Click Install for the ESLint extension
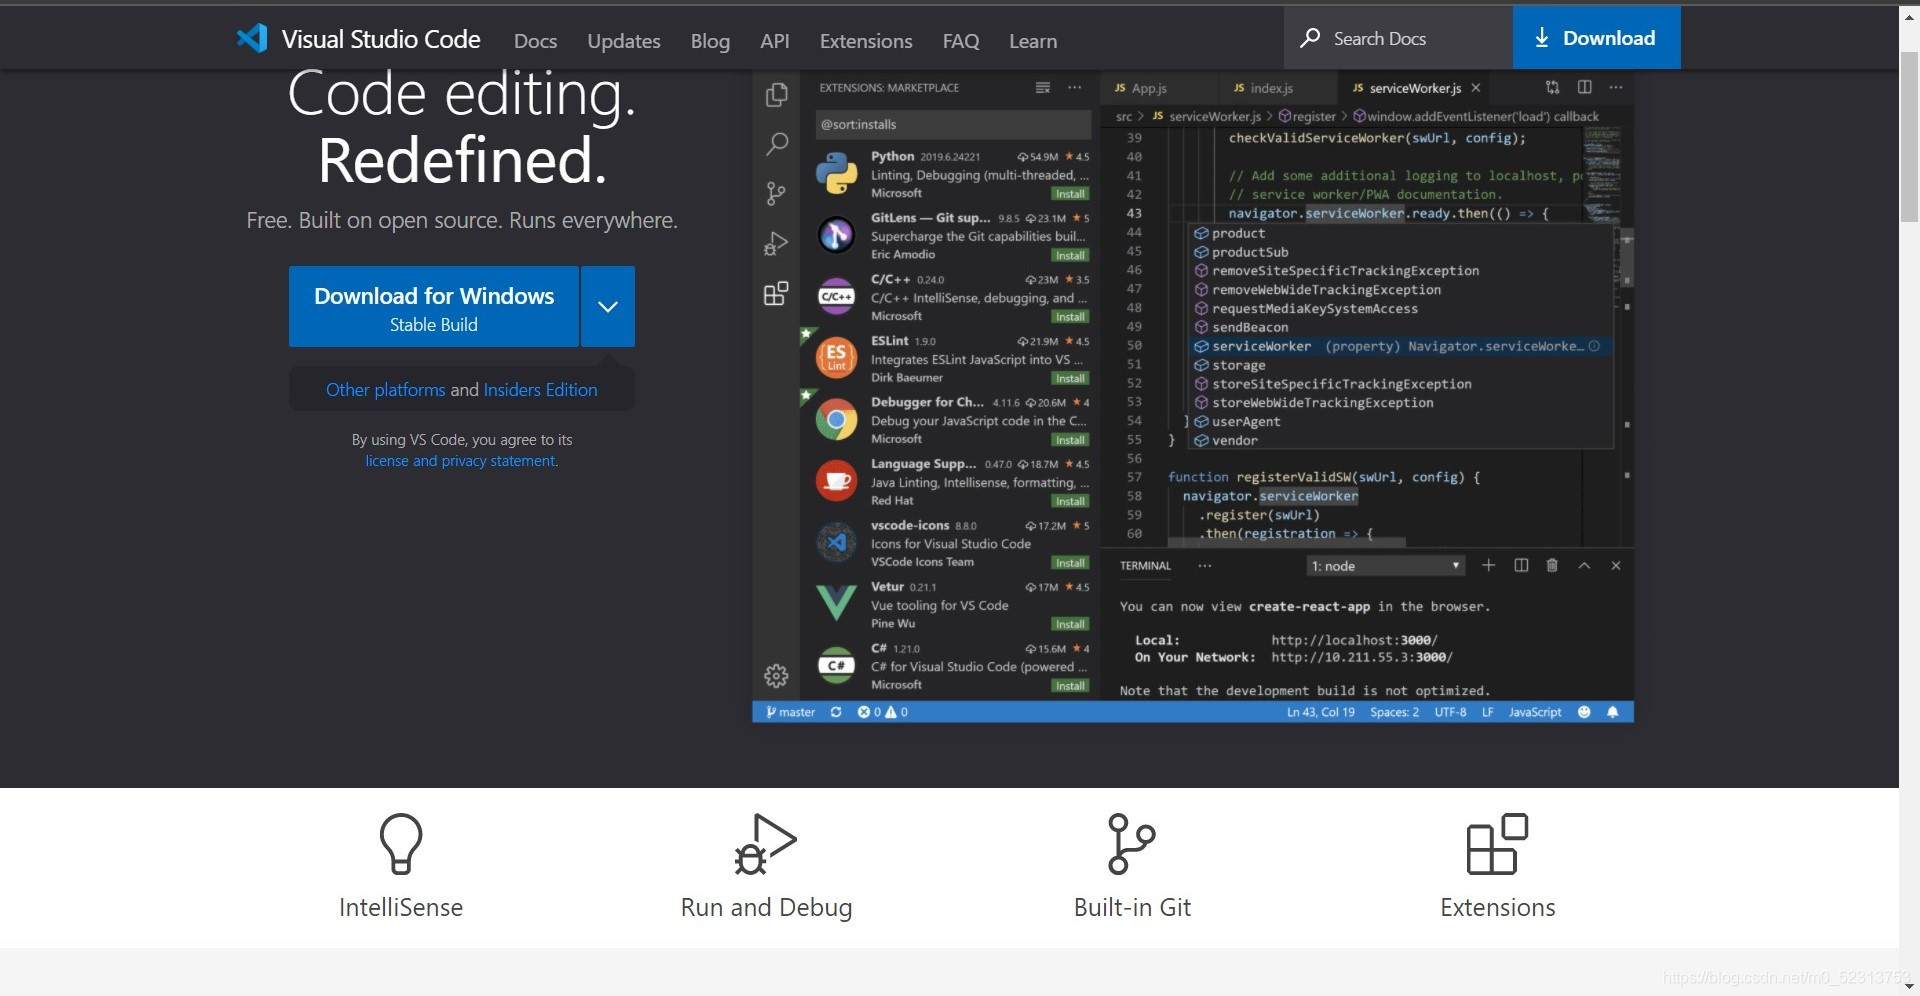The height and width of the screenshot is (996, 1920). (x=1070, y=378)
